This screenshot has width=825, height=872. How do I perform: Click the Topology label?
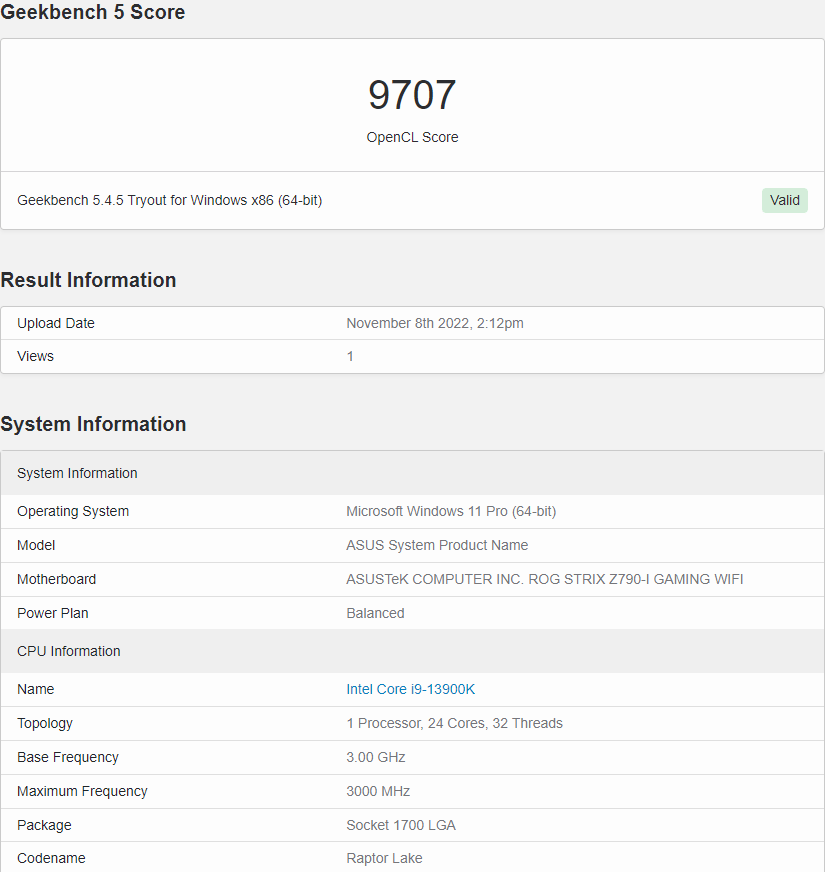45,723
